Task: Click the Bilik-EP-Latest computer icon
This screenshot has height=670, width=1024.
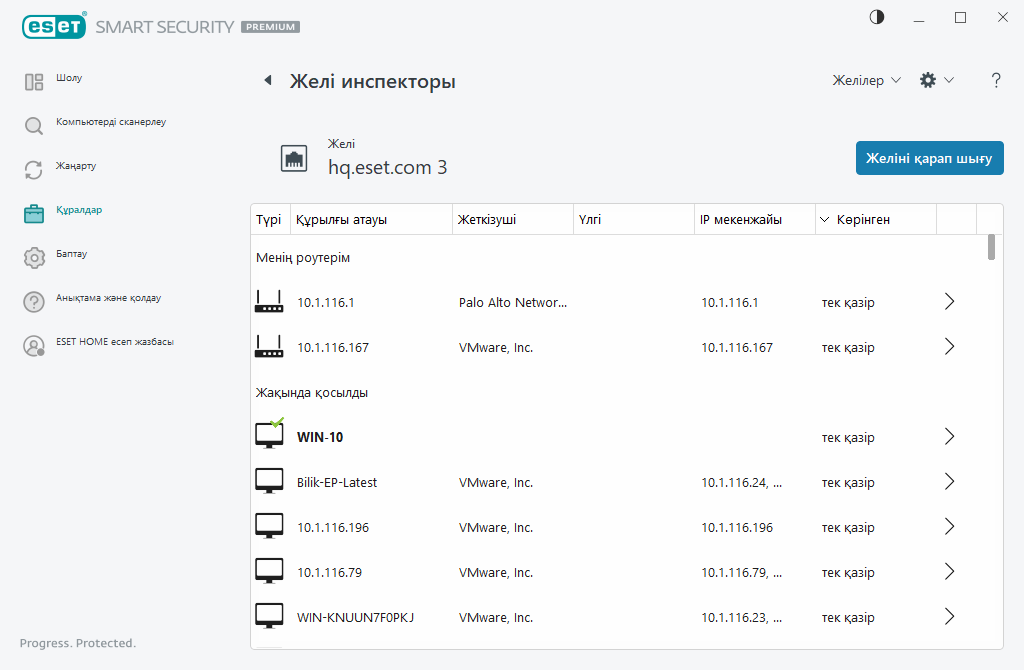Action: (x=269, y=482)
